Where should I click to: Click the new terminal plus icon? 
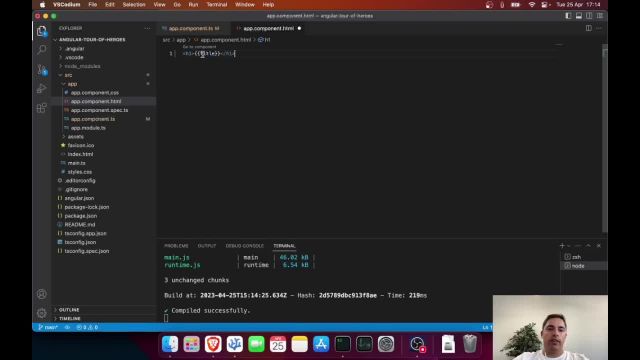click(562, 246)
